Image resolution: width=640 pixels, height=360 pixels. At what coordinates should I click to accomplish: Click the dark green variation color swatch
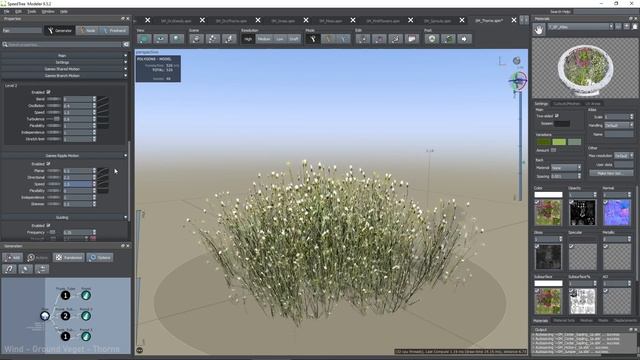point(543,142)
